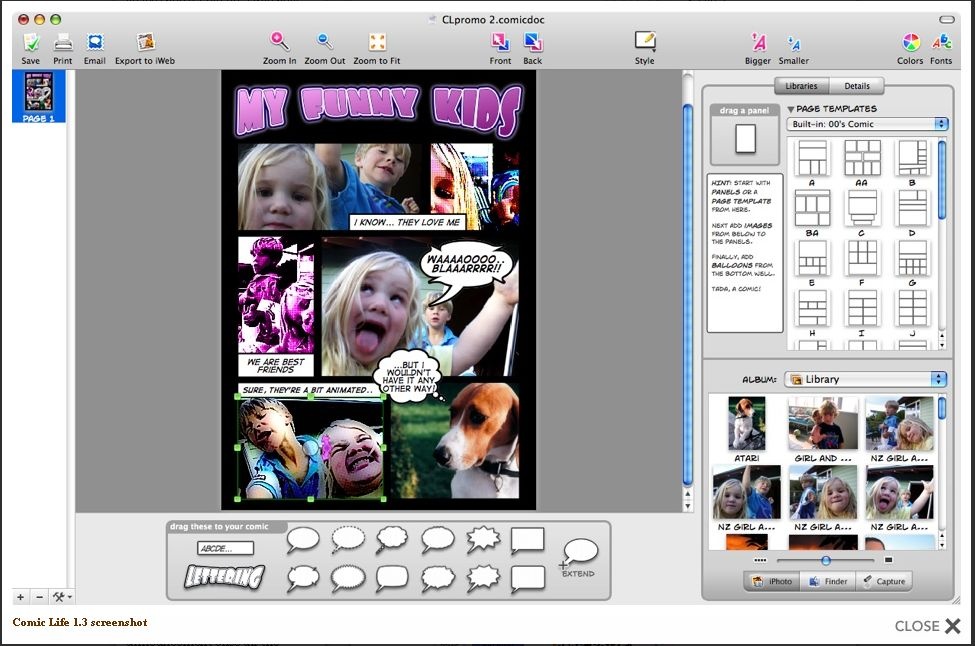Switch to the Libraries tab
Viewport: 975px width, 646px height.
coord(801,86)
